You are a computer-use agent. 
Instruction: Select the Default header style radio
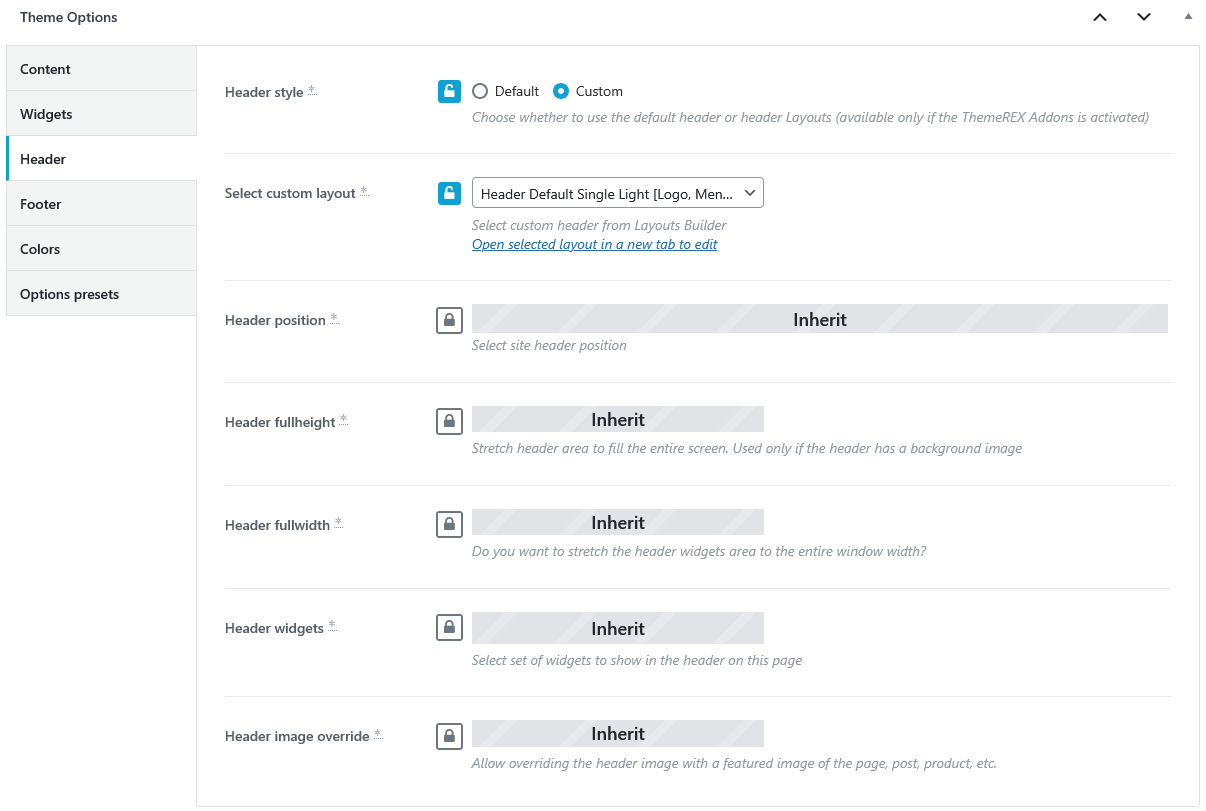pyautogui.click(x=480, y=91)
